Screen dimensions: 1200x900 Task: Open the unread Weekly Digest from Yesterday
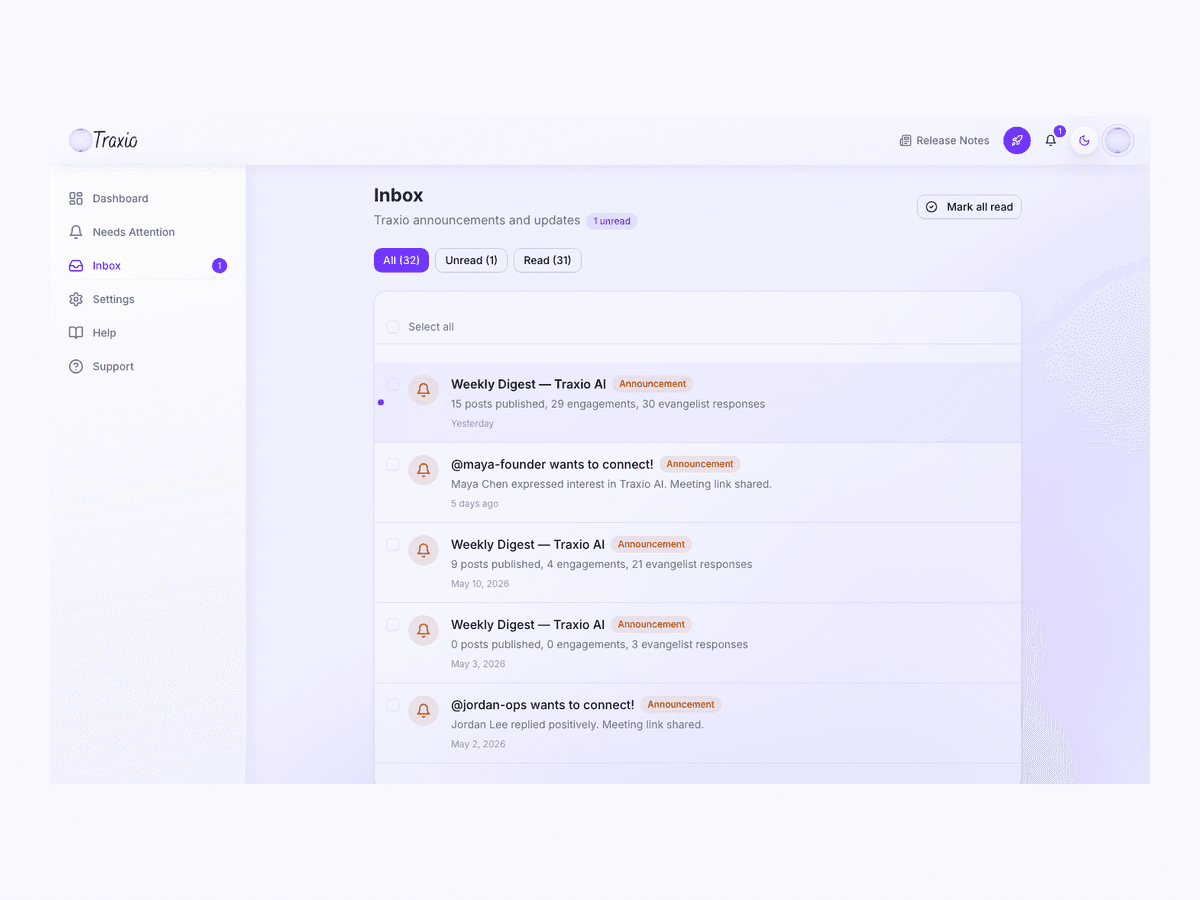tap(697, 403)
